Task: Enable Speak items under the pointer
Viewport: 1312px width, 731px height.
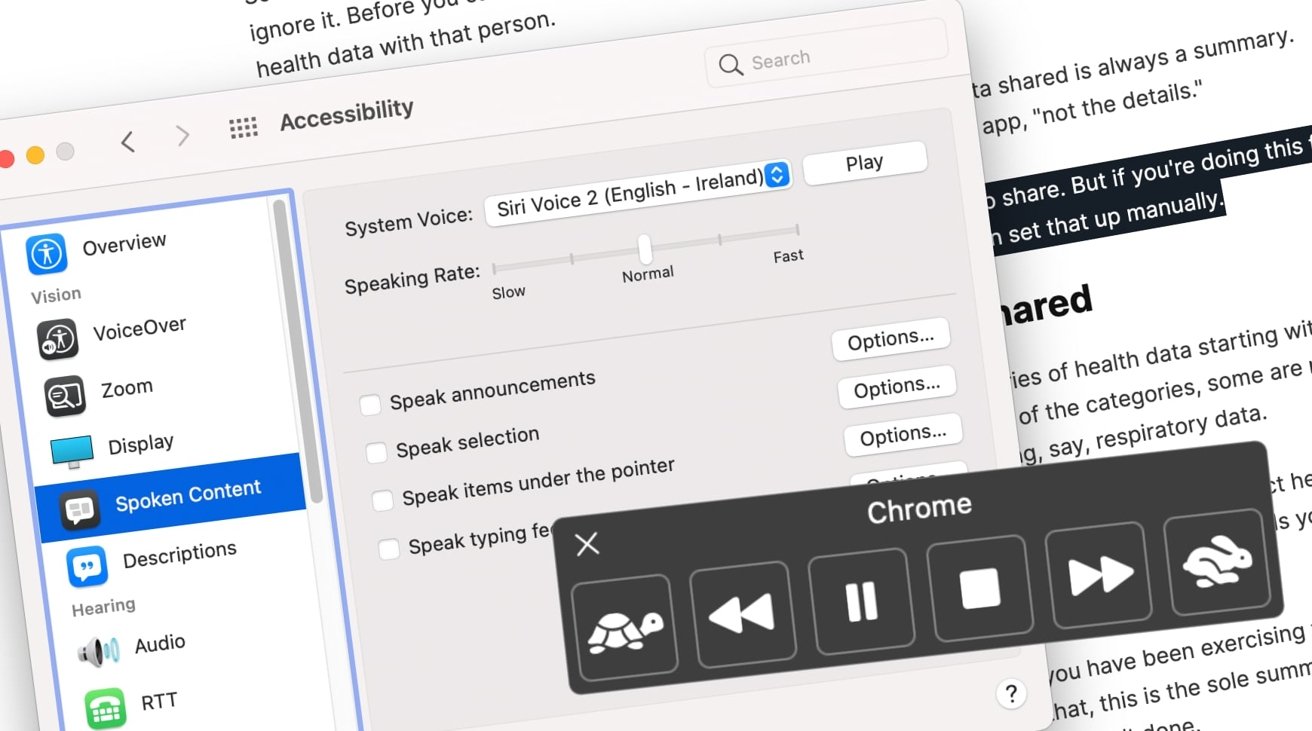Action: tap(383, 498)
